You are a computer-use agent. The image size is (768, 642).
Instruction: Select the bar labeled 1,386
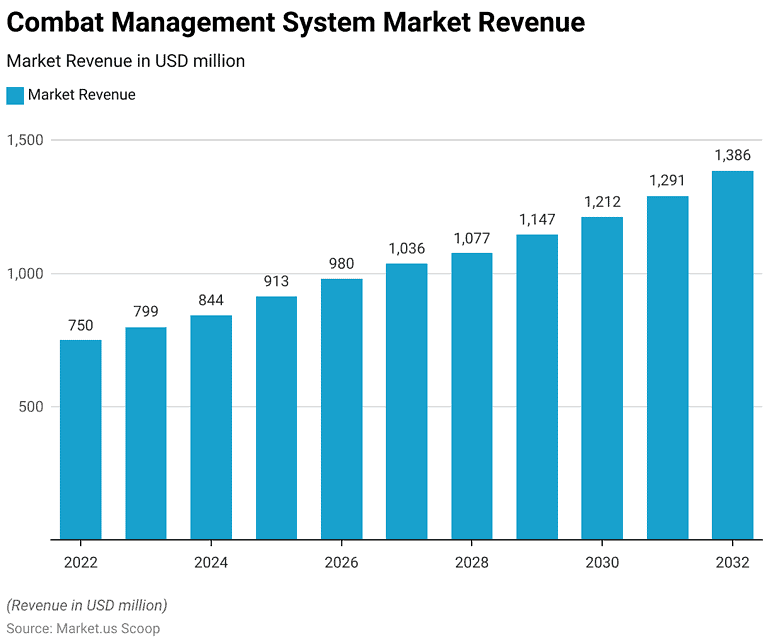(x=733, y=355)
